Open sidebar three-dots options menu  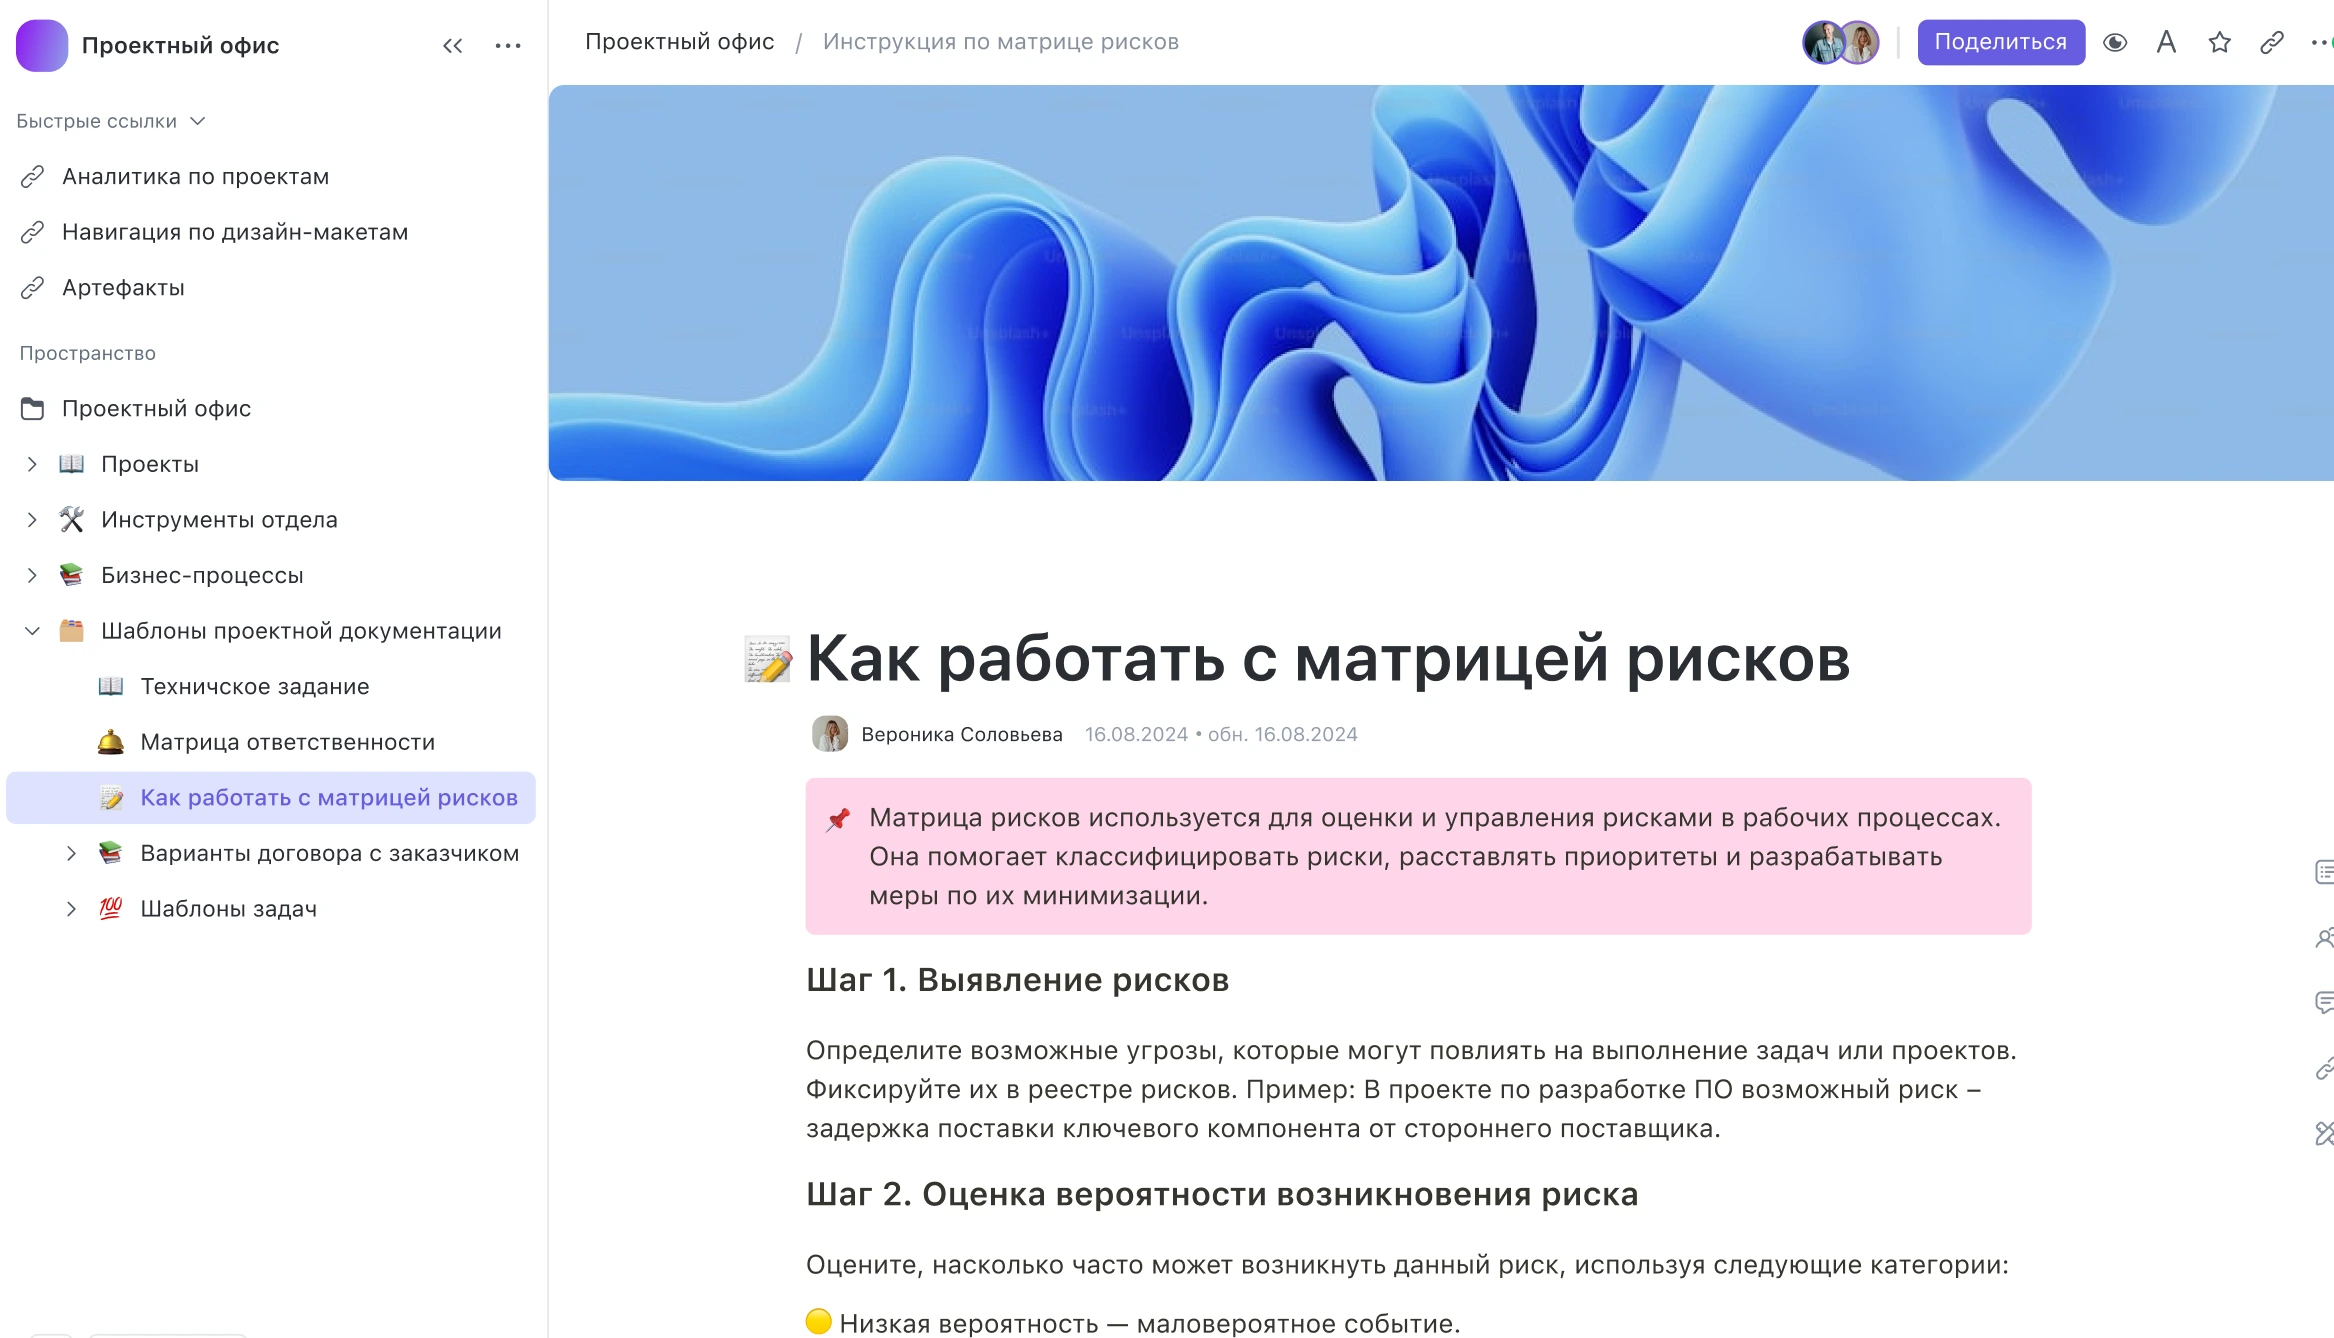pos(508,45)
